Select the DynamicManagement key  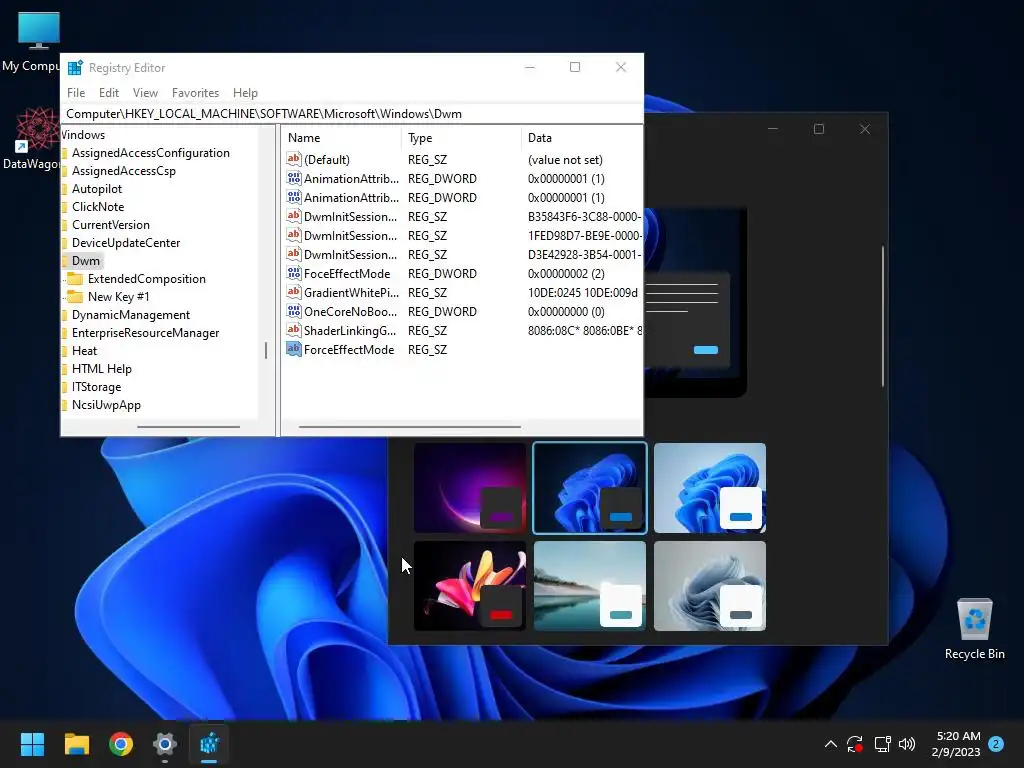click(x=131, y=315)
